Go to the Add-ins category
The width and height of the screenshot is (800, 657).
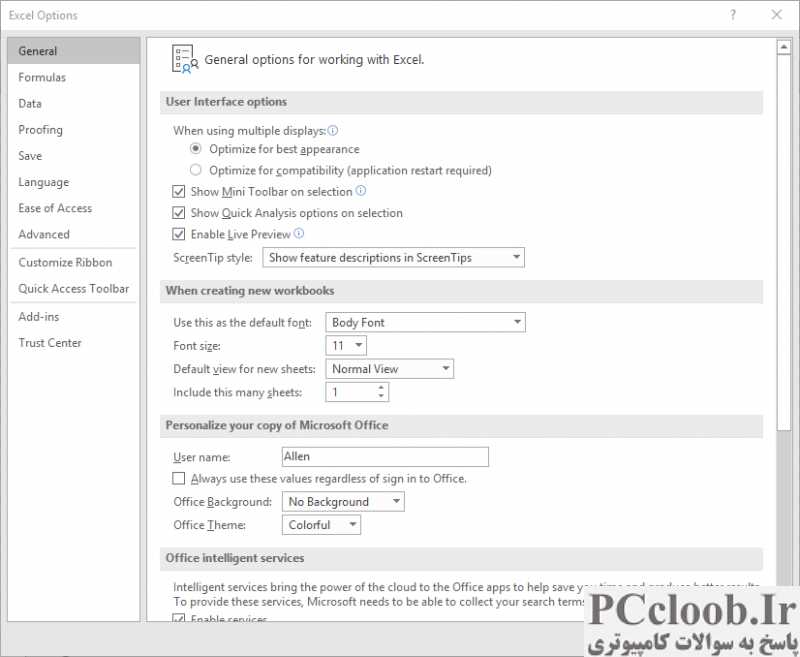(74, 317)
